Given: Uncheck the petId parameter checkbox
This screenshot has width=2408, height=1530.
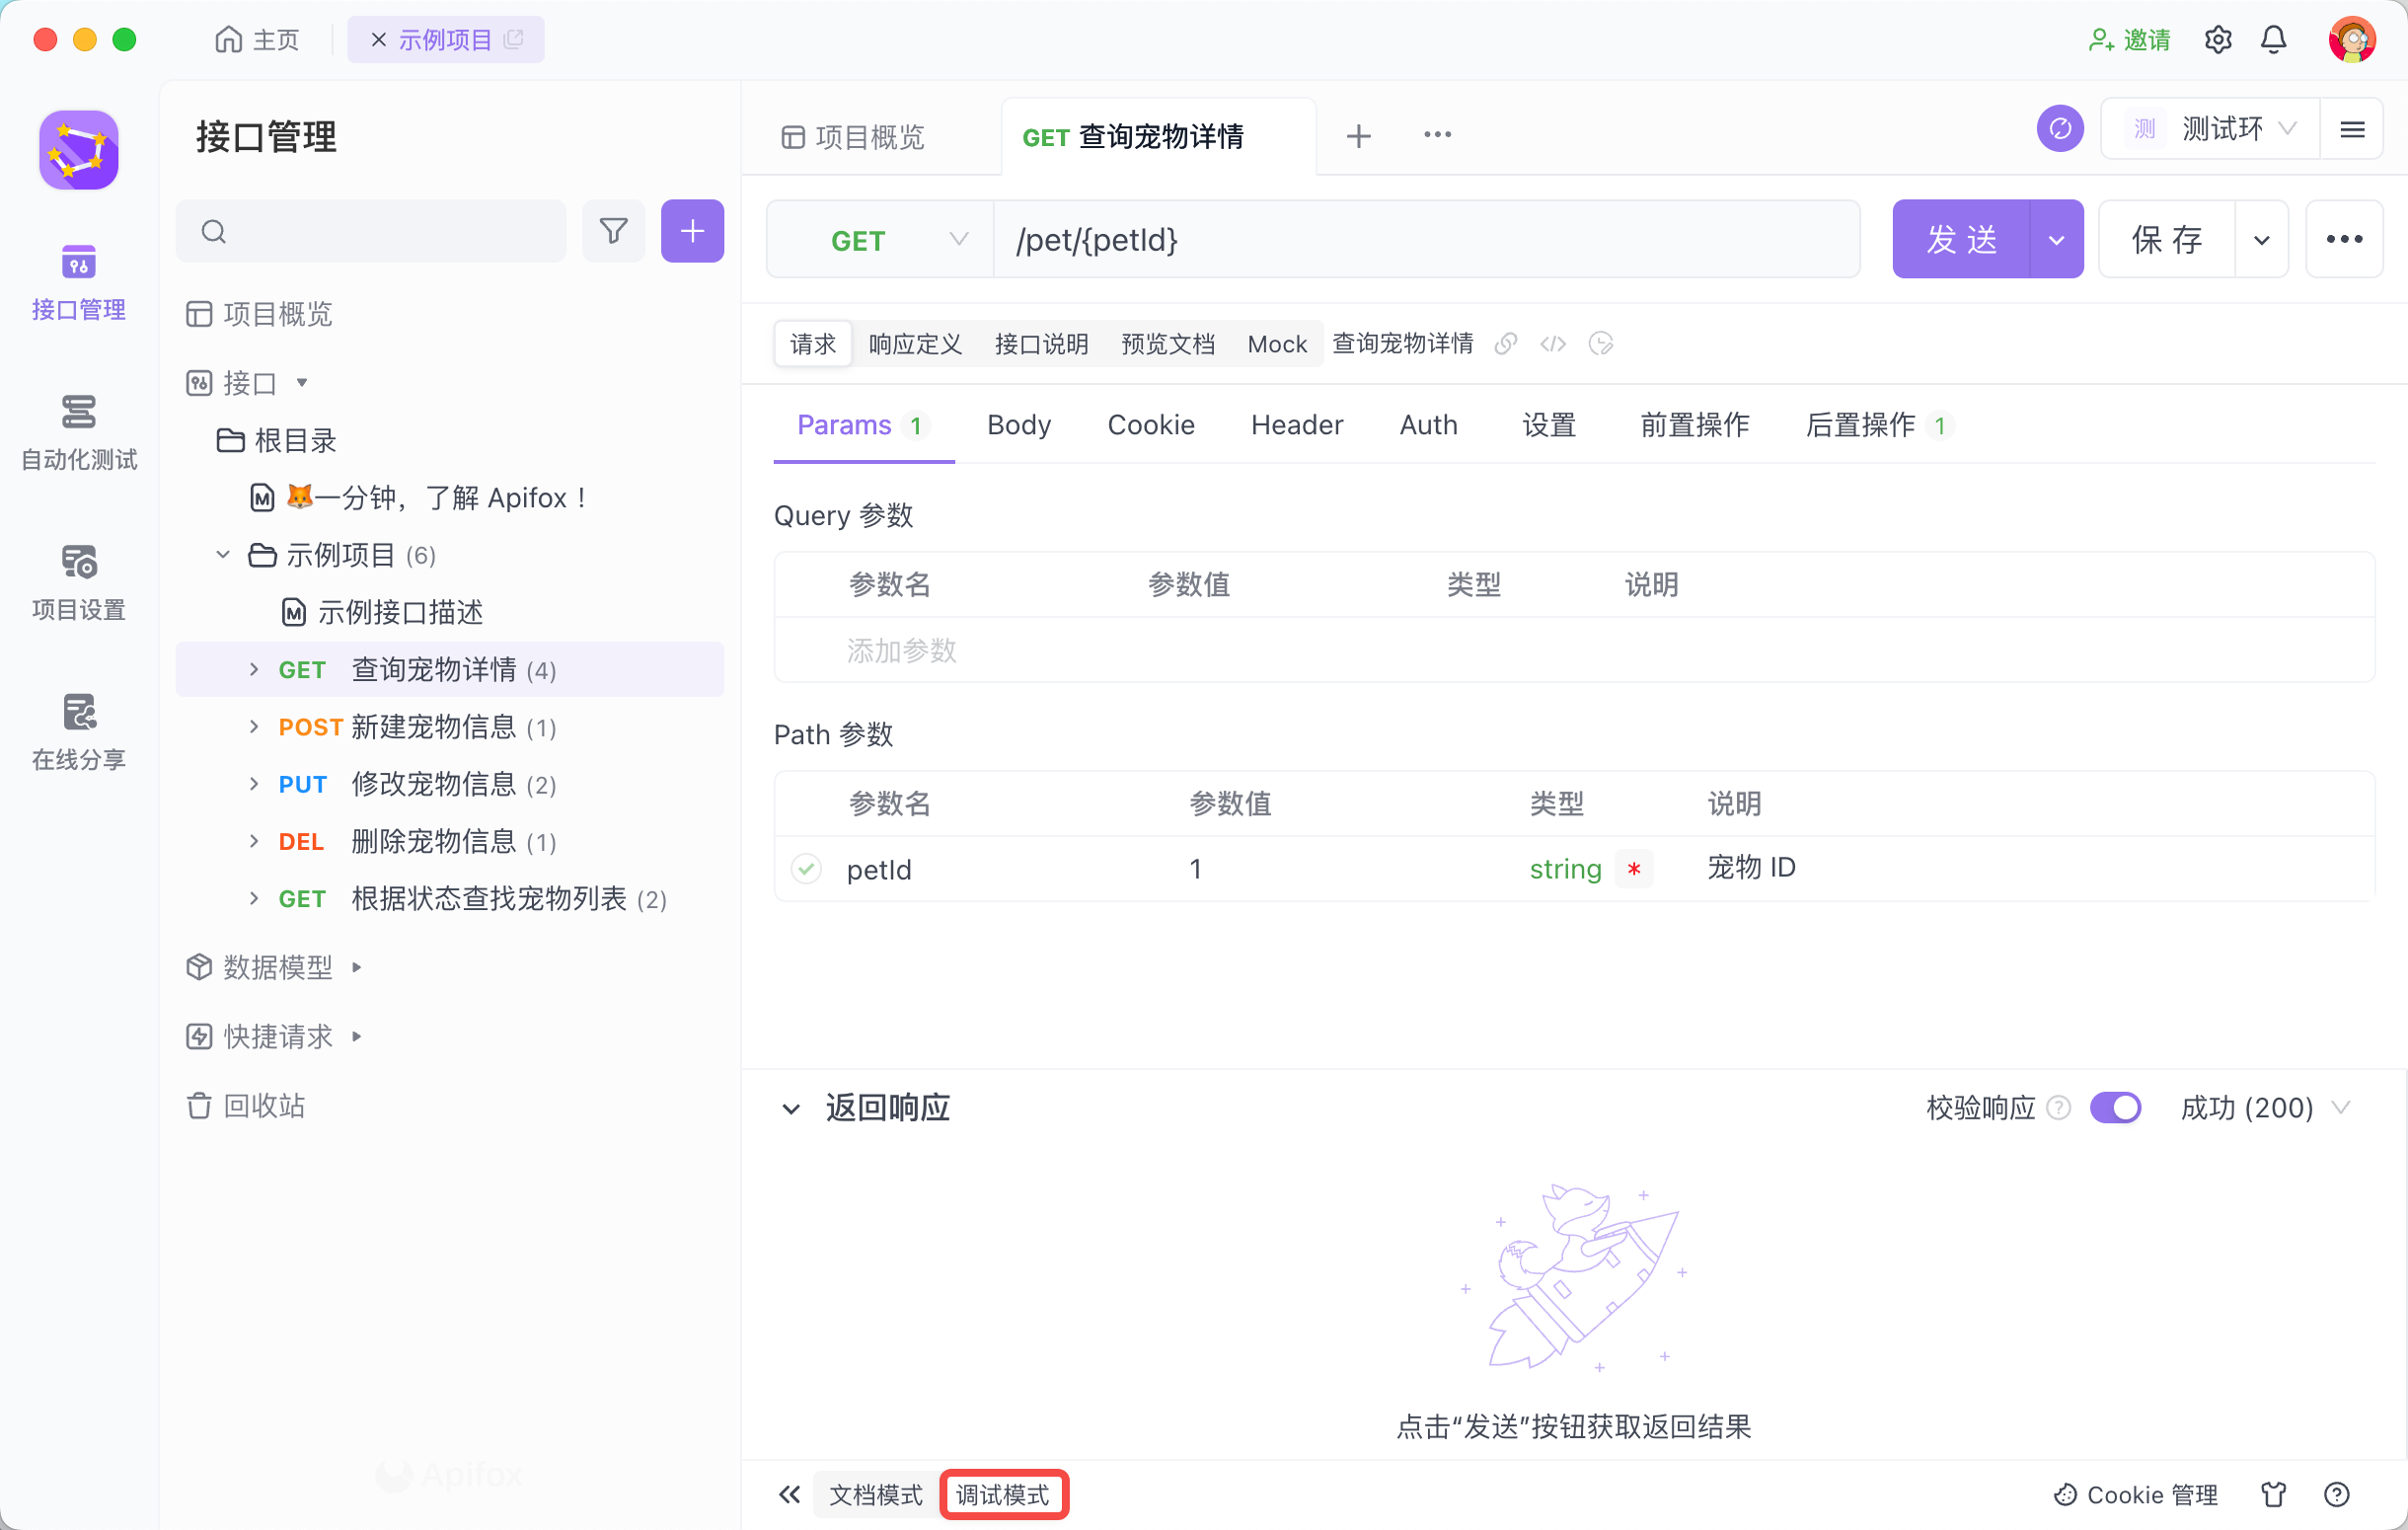Looking at the screenshot, I should point(806,868).
